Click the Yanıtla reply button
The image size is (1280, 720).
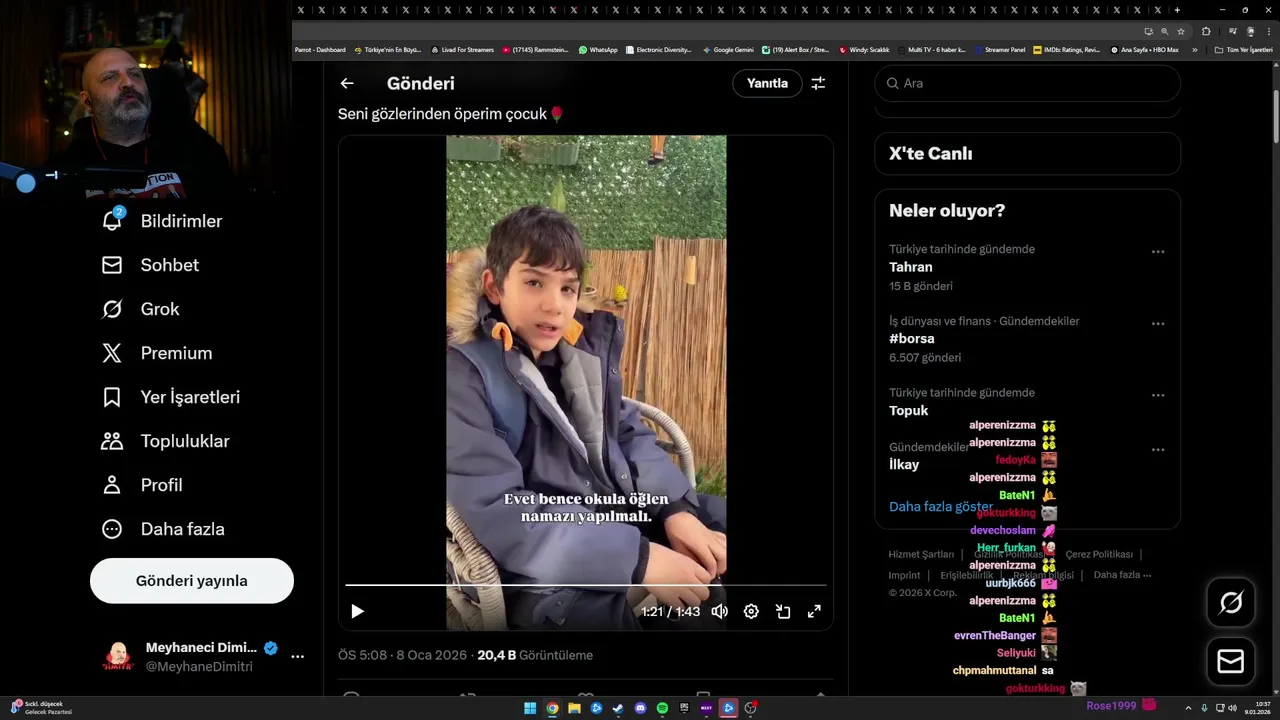point(767,84)
